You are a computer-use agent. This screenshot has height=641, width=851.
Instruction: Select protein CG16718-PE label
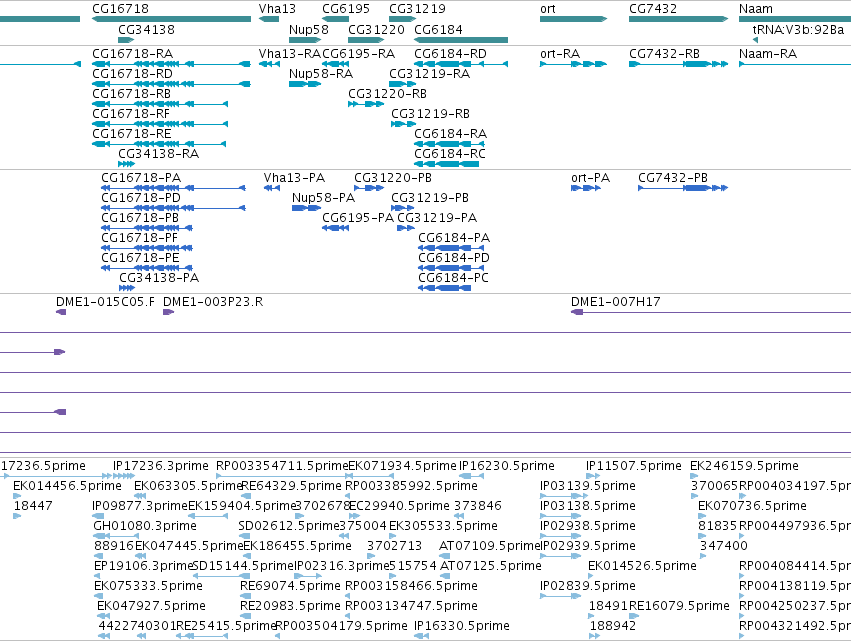tap(141, 258)
